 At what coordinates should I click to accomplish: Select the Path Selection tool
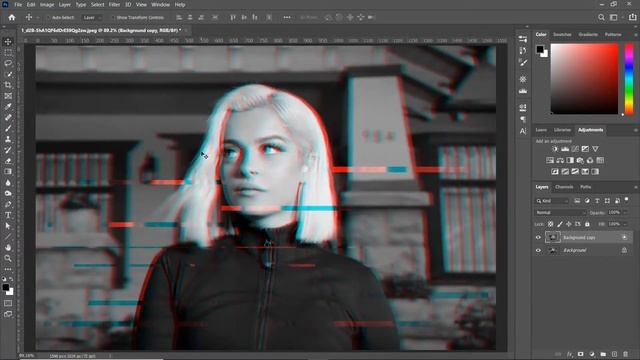[8, 226]
